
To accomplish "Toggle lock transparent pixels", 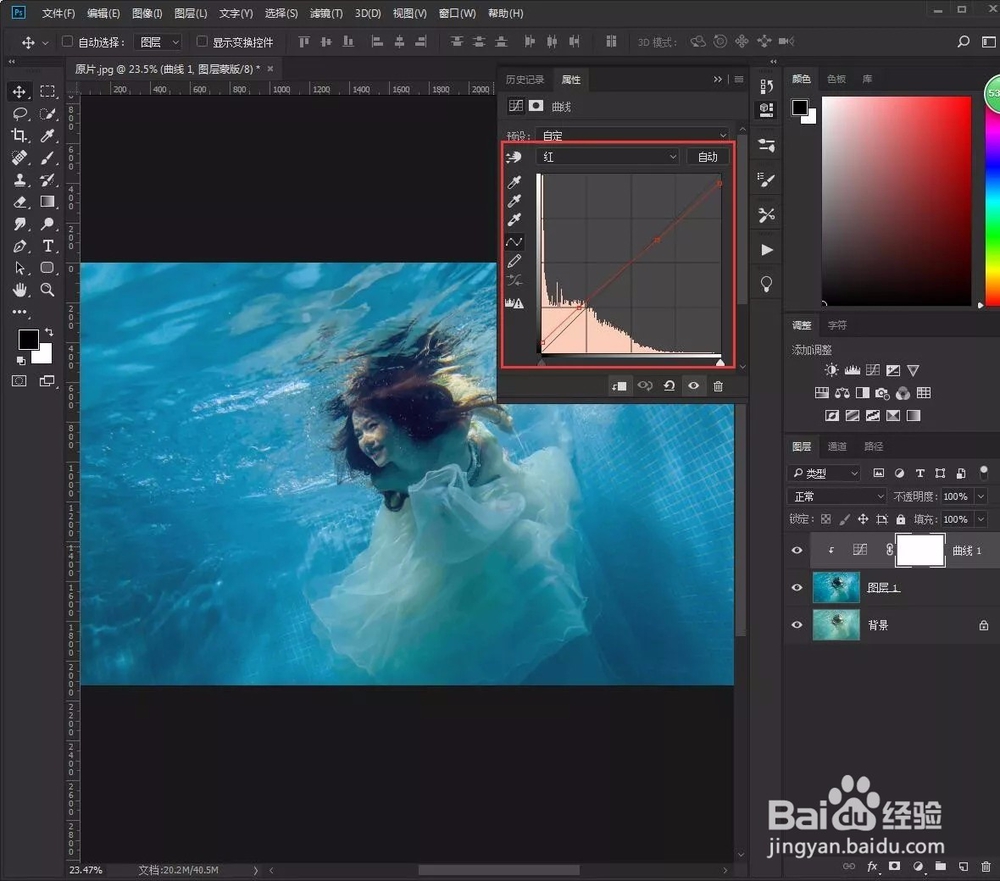I will point(826,519).
